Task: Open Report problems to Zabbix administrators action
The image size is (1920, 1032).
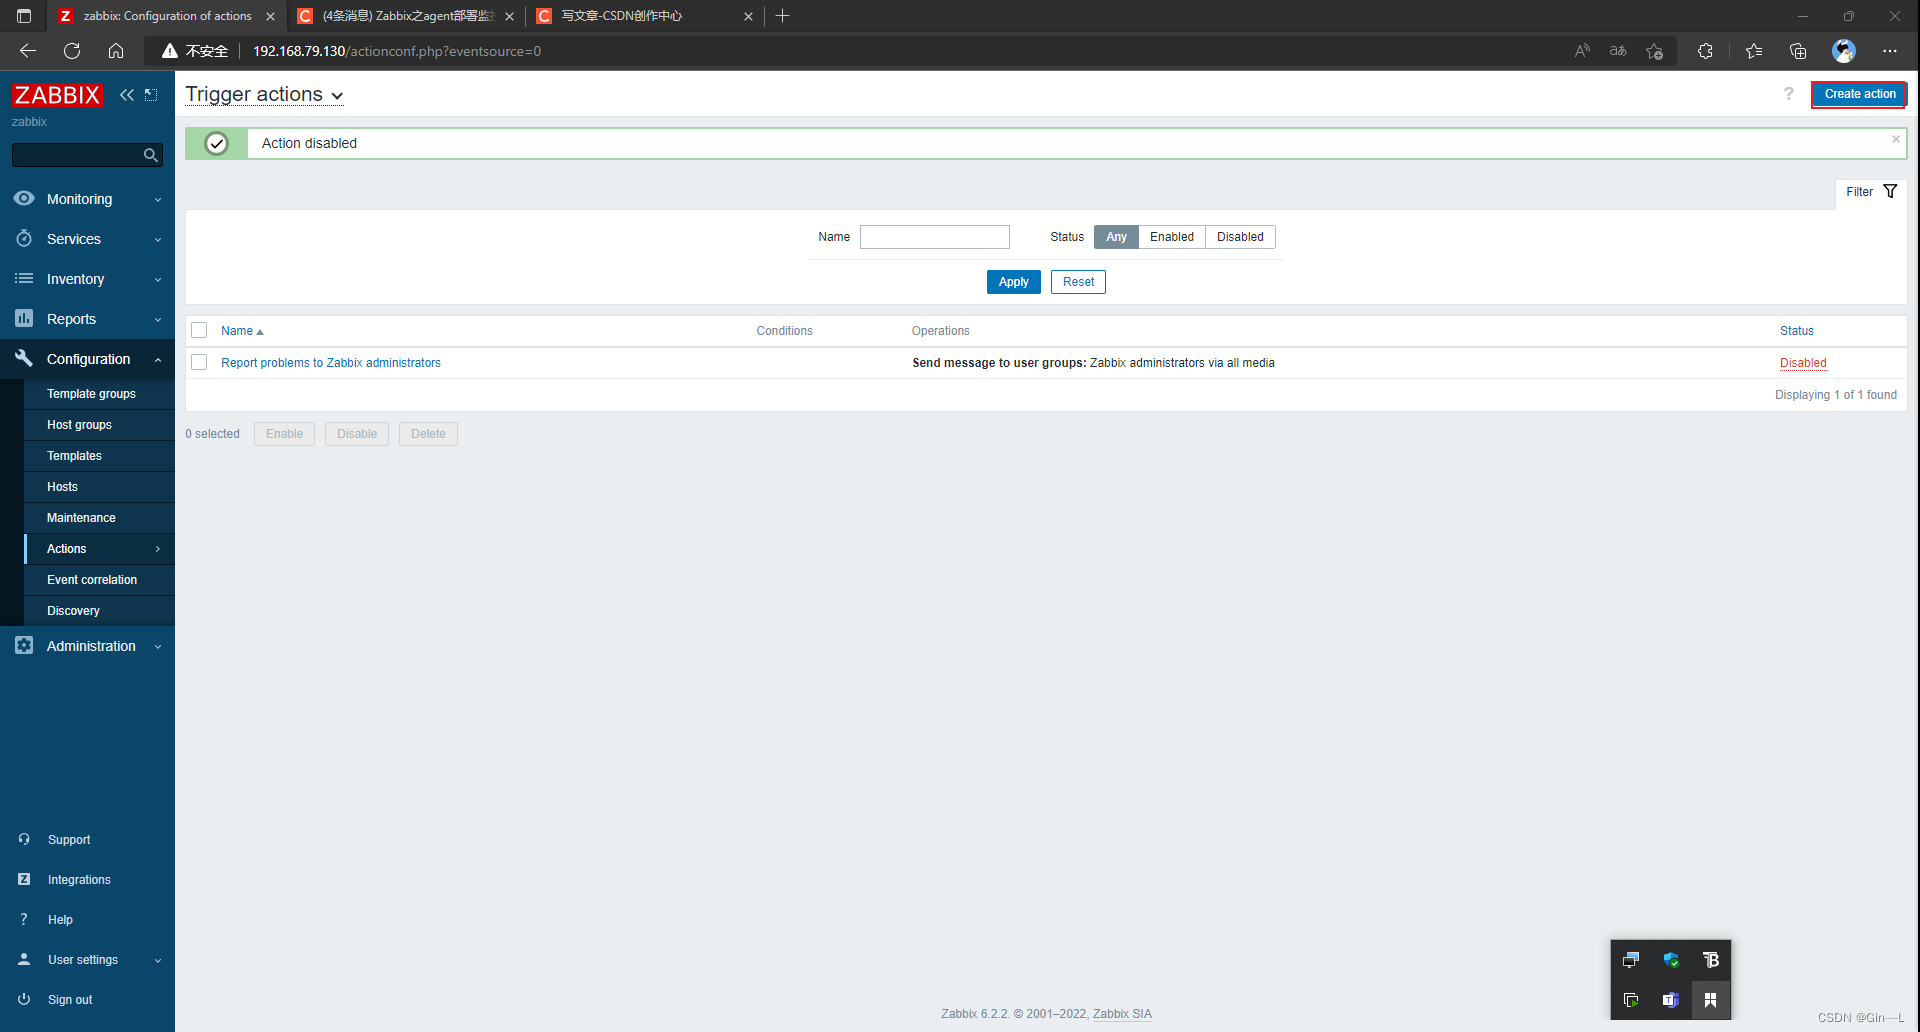Action: click(x=331, y=363)
